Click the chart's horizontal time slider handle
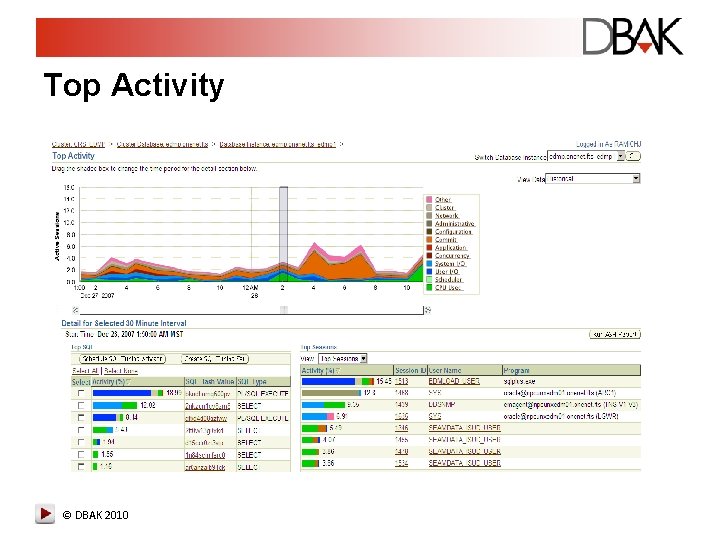The height and width of the screenshot is (540, 720). [284, 309]
